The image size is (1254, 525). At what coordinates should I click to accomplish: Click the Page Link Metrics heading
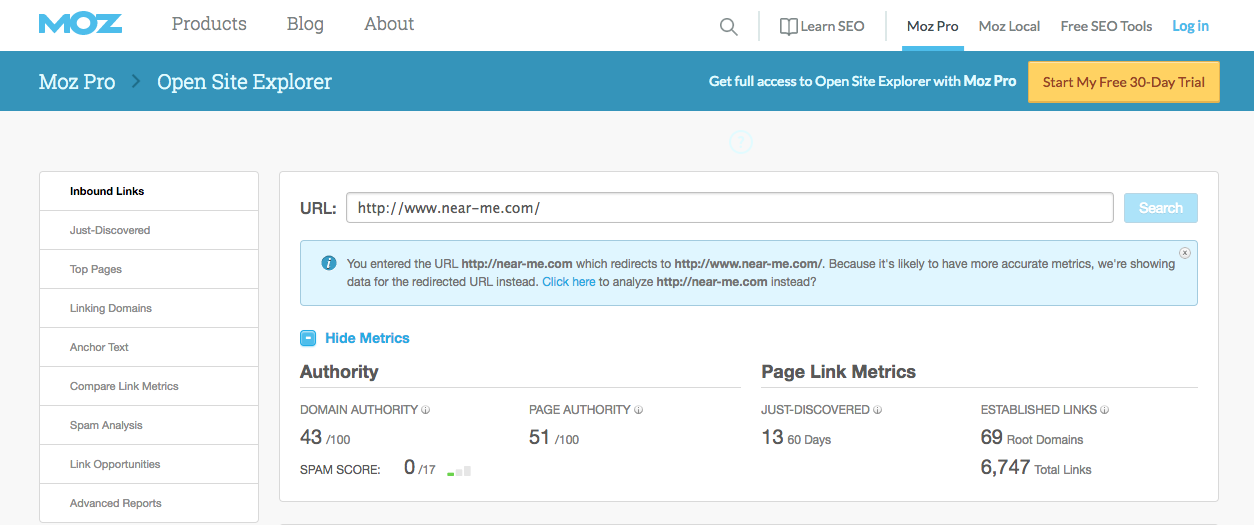(x=839, y=372)
